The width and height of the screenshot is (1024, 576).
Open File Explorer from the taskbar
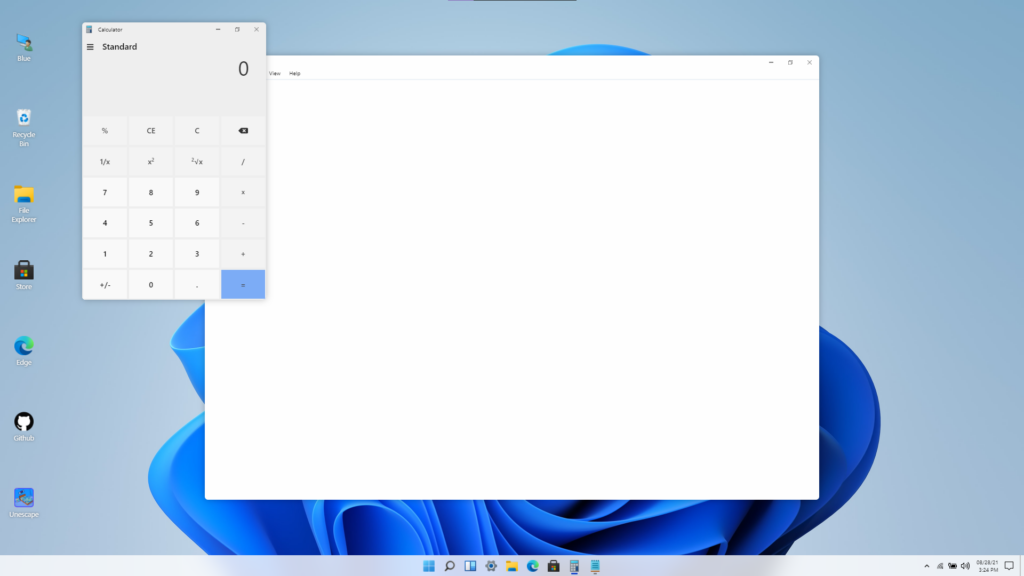[x=511, y=566]
